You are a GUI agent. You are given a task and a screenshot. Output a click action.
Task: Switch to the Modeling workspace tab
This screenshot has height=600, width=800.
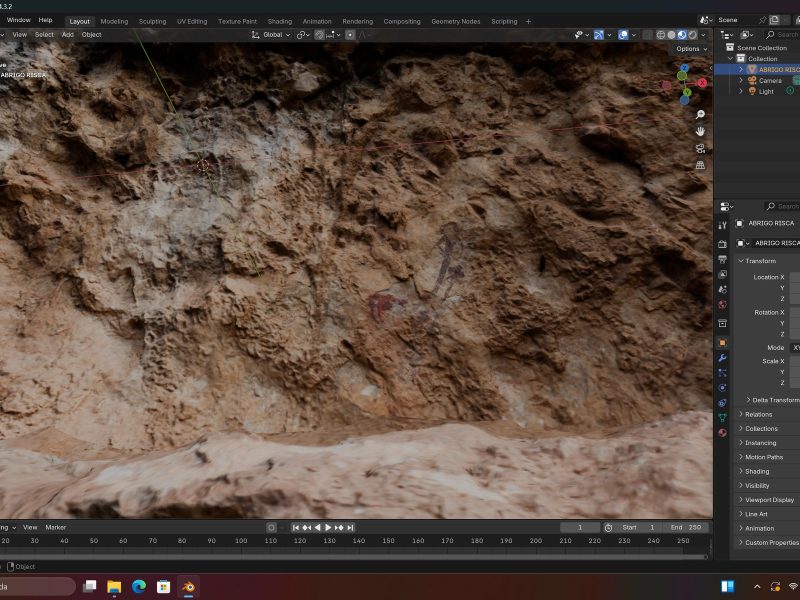click(114, 21)
